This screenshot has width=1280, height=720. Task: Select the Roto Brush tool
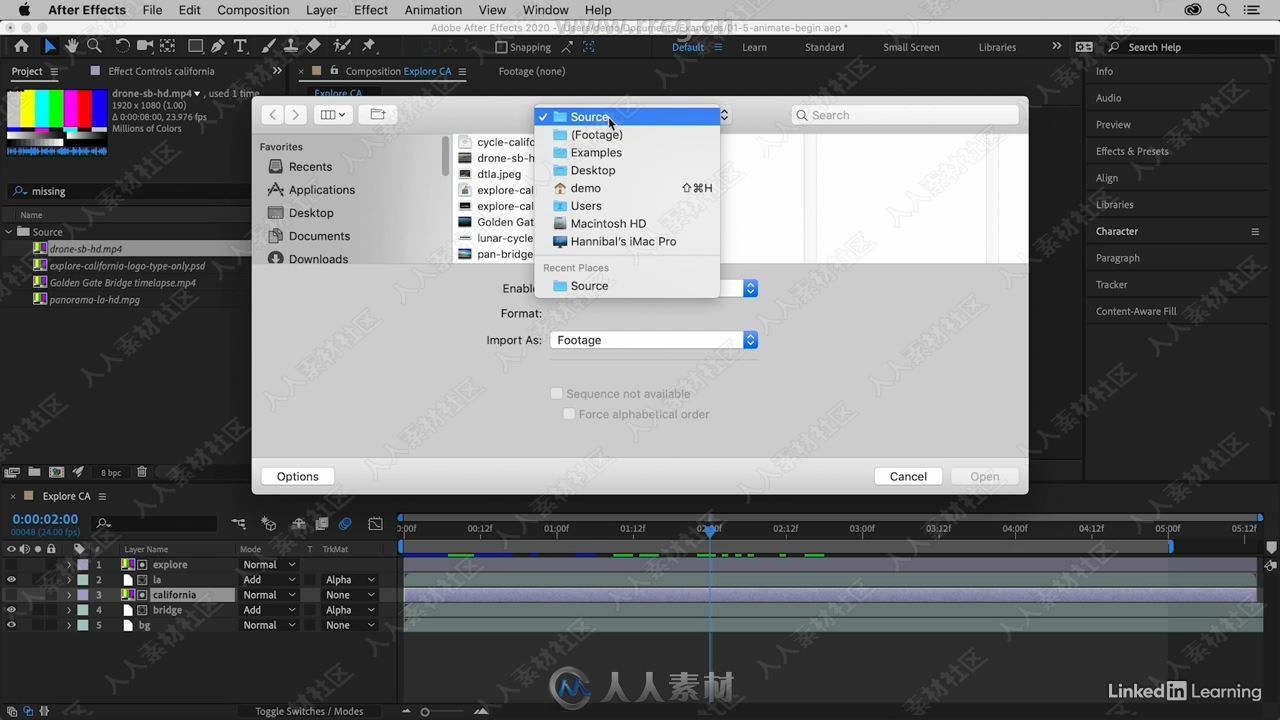342,46
